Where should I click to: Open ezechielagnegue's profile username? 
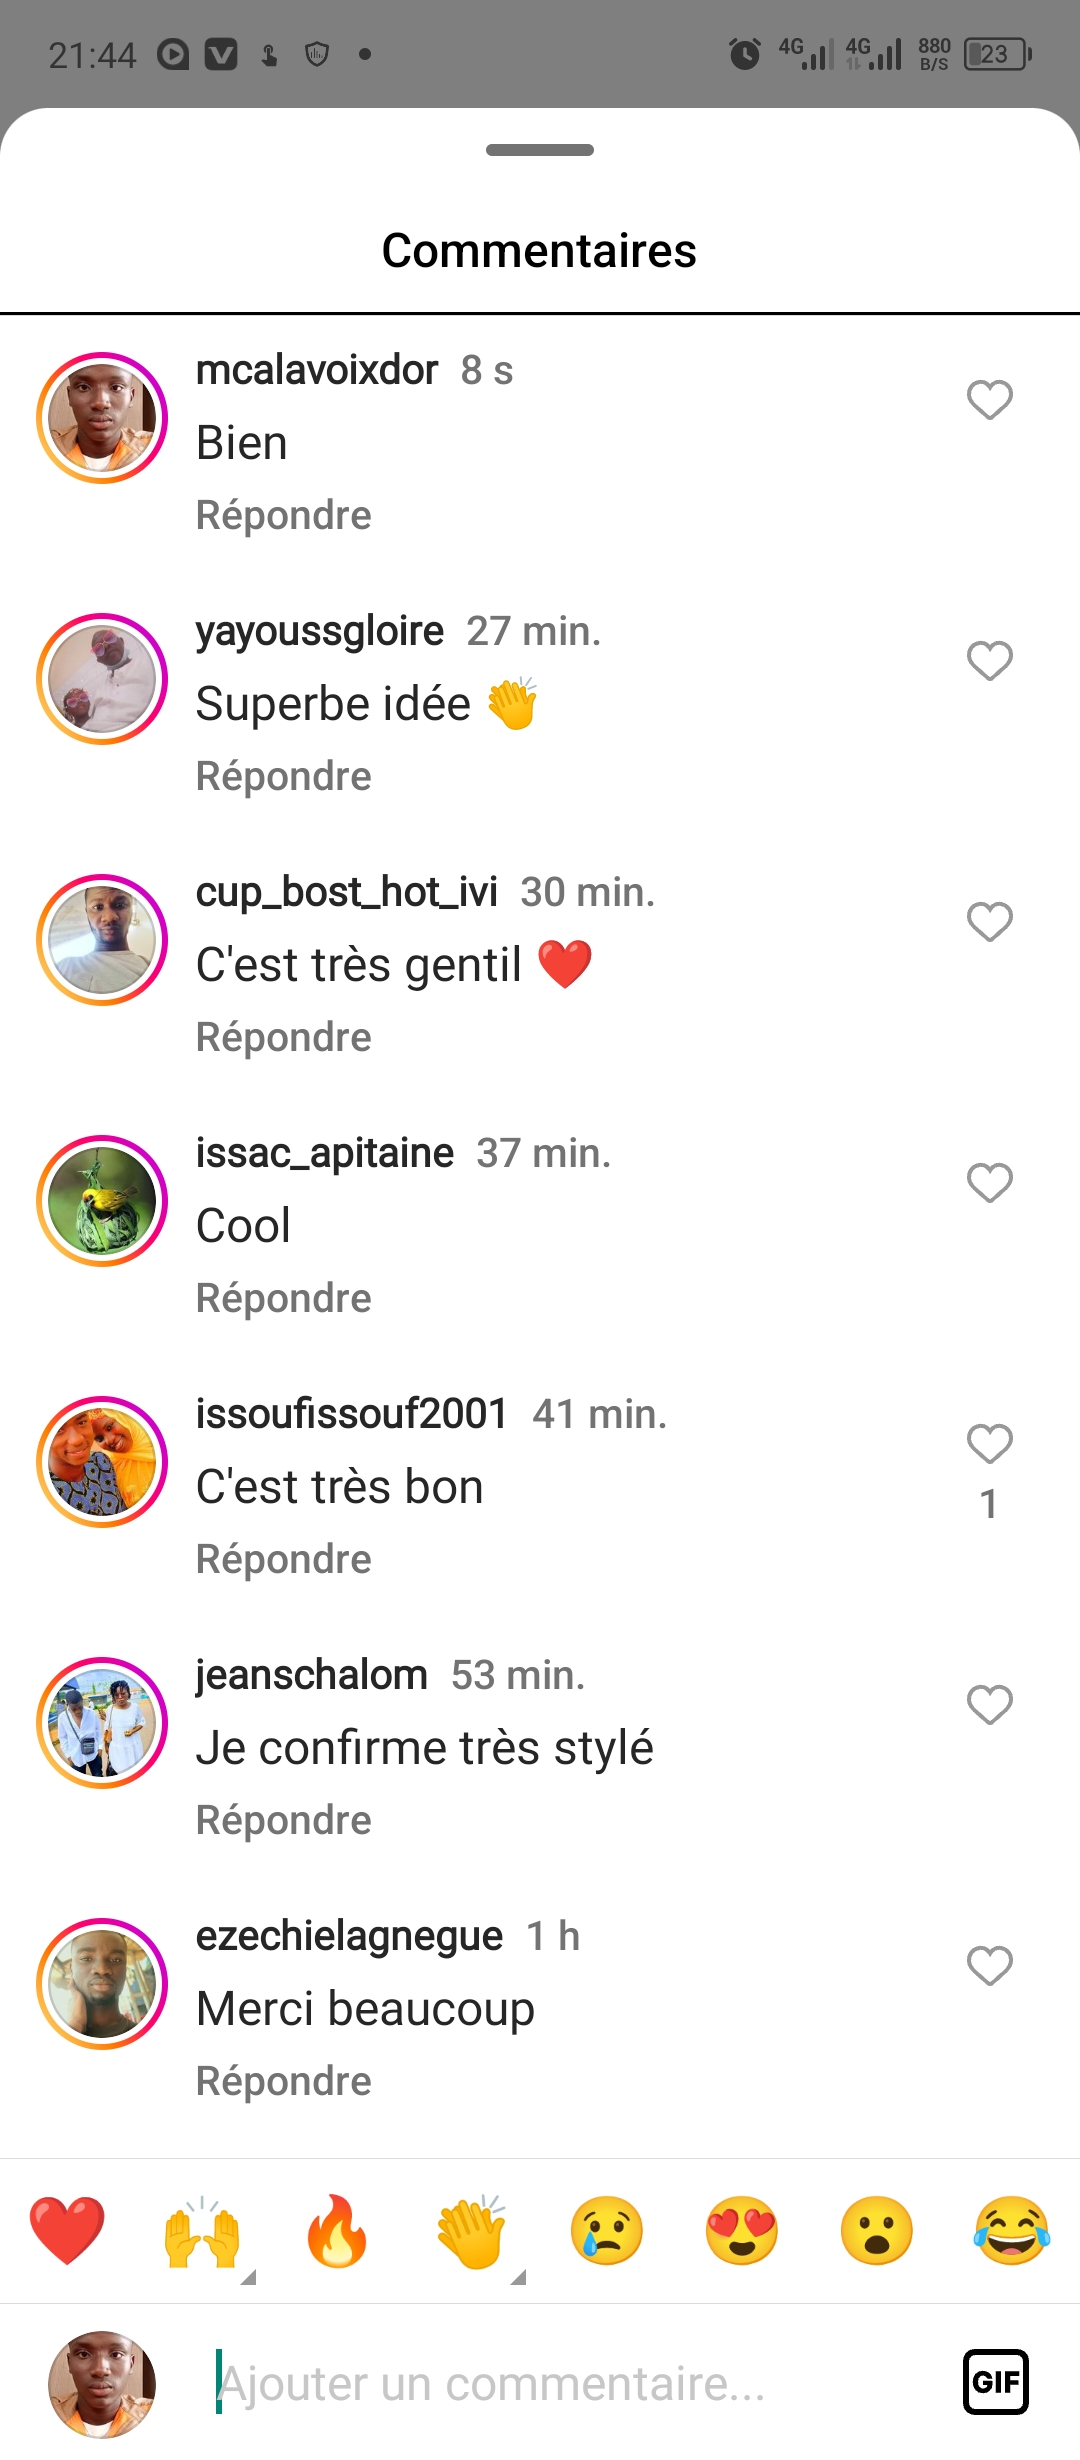coord(349,1936)
